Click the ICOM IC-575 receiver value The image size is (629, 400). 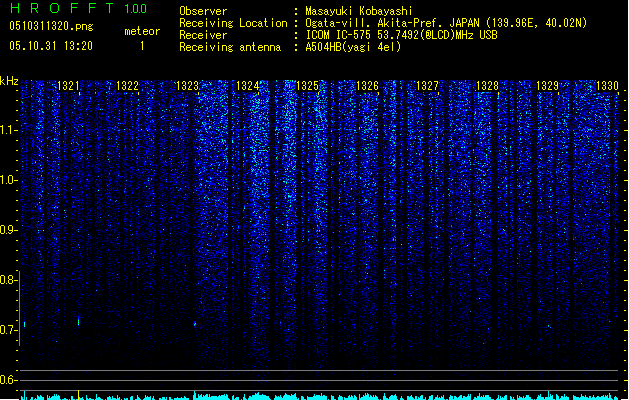pos(401,35)
